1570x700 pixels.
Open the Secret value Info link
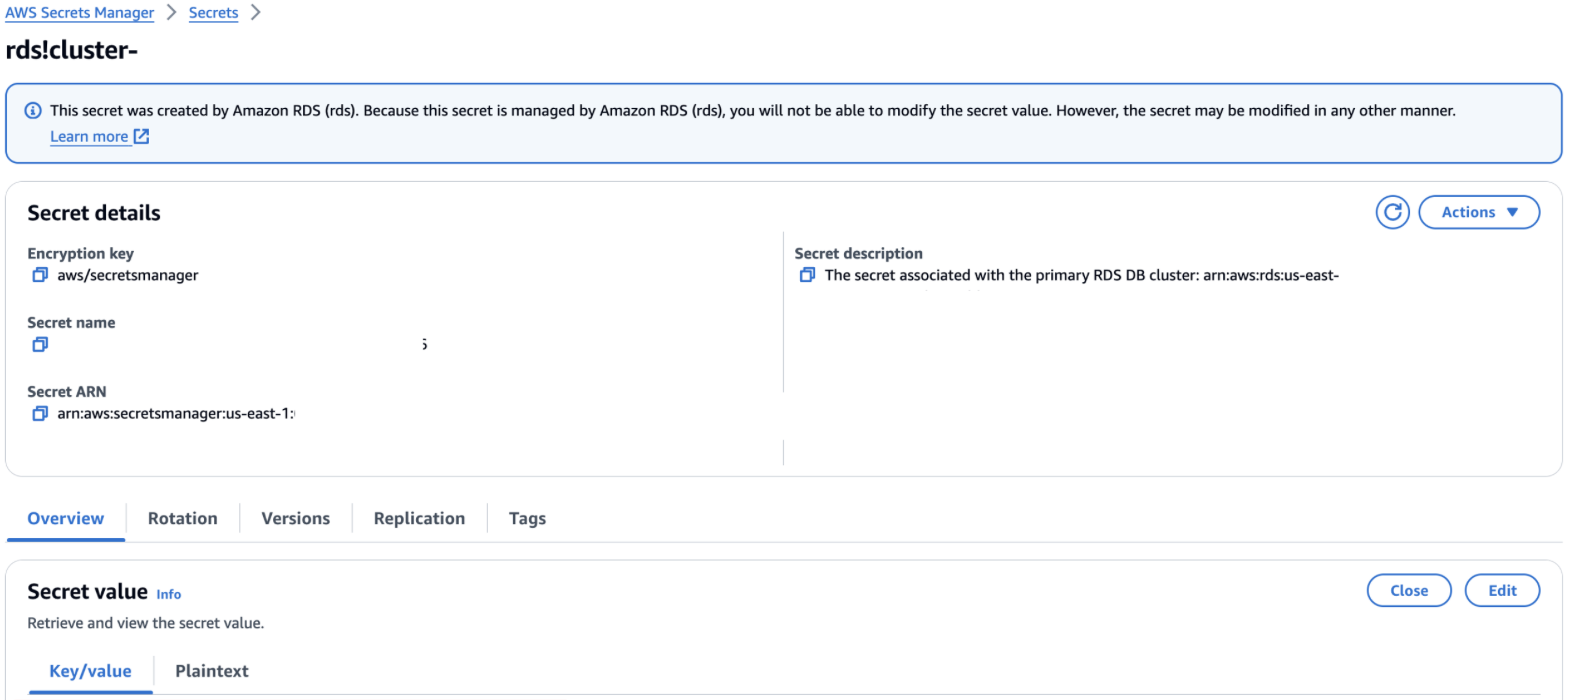(169, 594)
